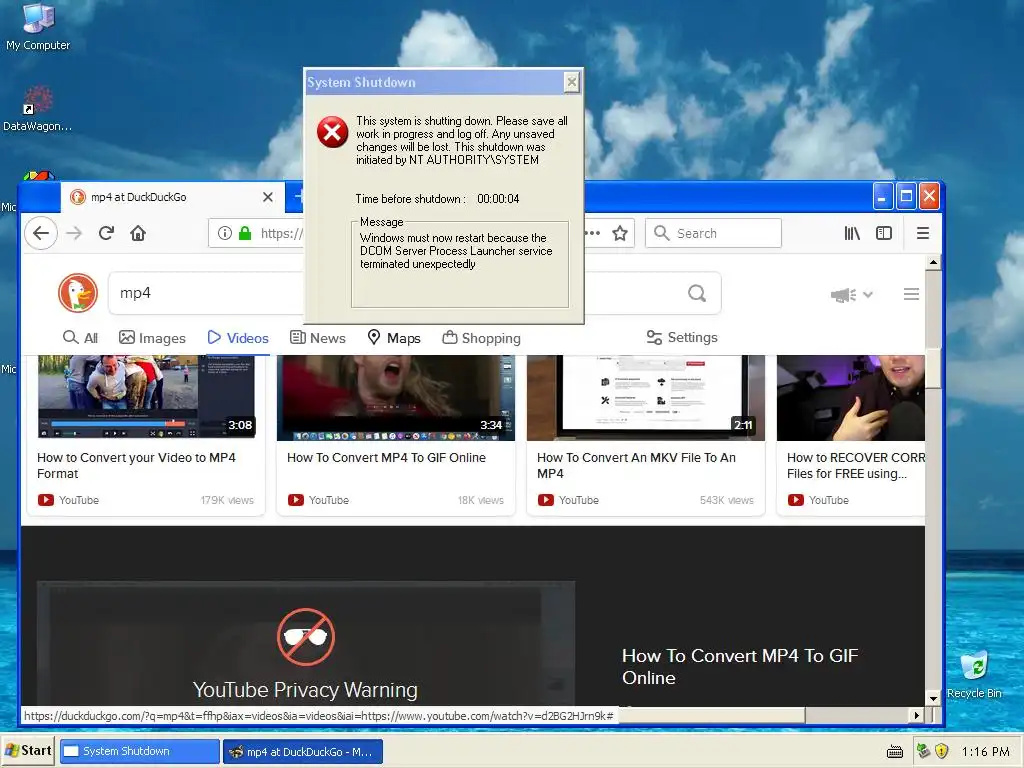Click the Firefox forward arrow
This screenshot has height=768, width=1024.
[x=74, y=233]
